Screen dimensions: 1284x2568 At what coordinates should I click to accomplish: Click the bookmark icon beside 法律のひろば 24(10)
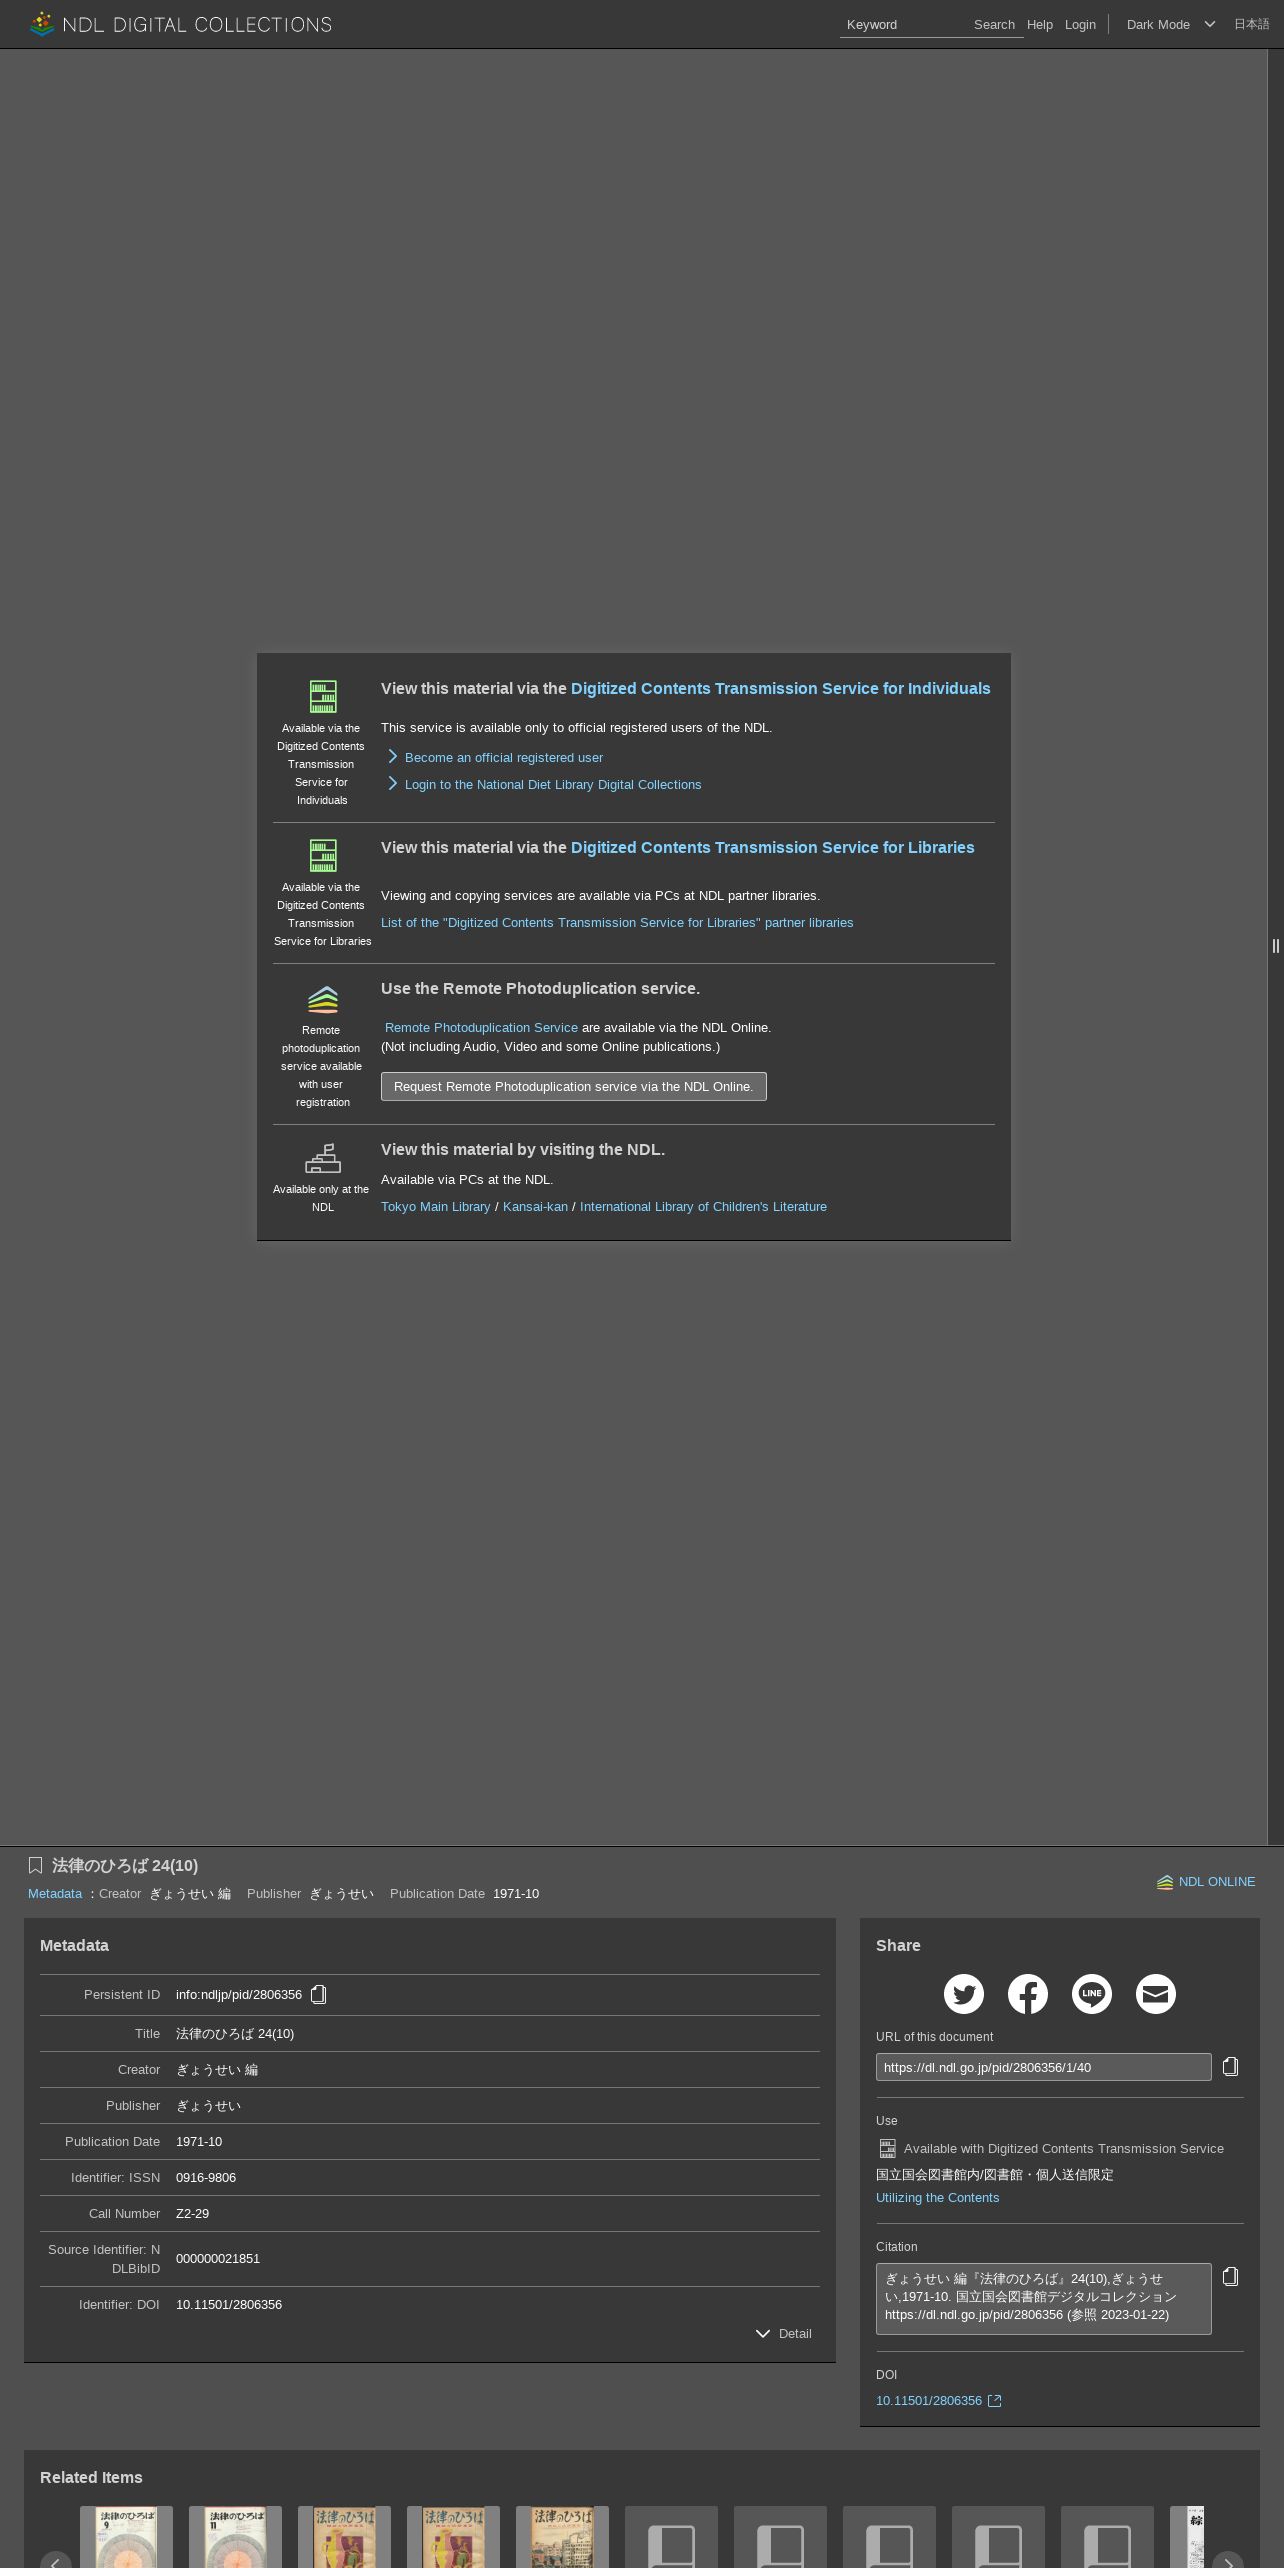36,1866
